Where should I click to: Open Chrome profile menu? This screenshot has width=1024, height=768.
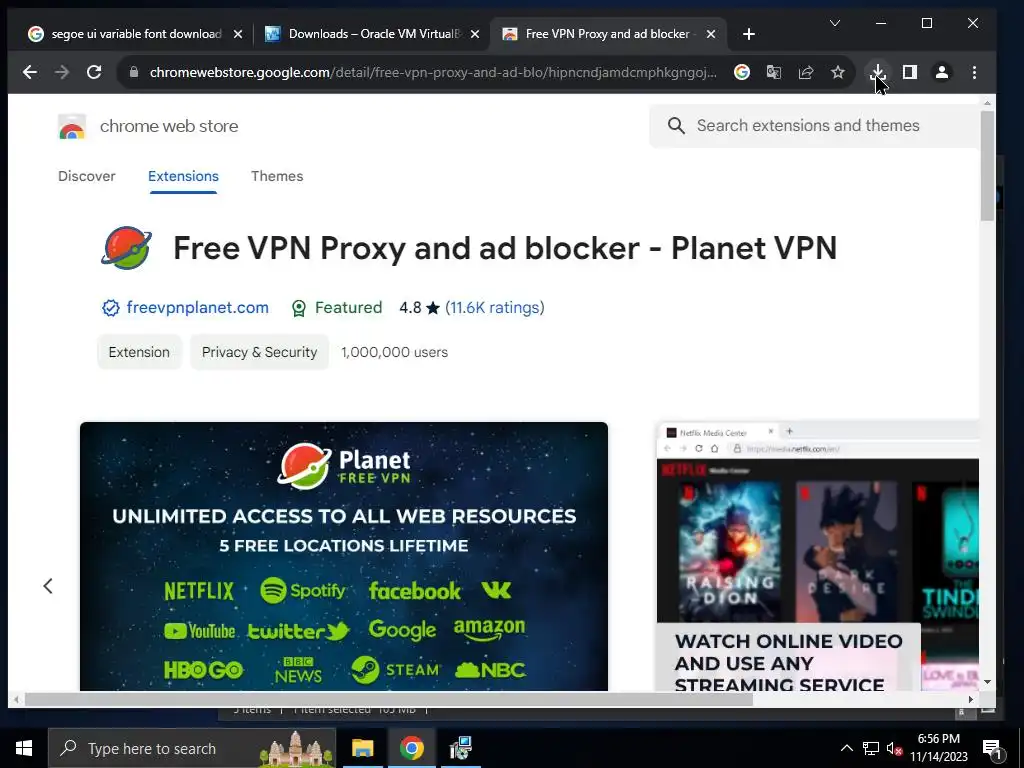point(942,72)
